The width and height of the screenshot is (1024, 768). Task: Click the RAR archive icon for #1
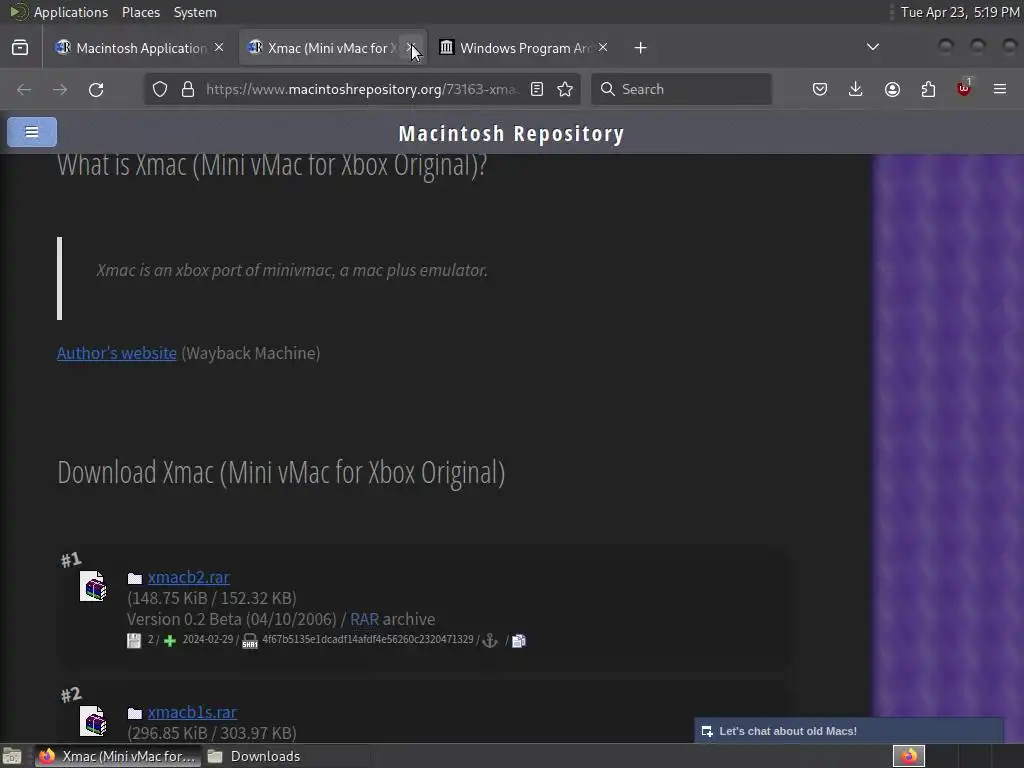[x=93, y=586]
